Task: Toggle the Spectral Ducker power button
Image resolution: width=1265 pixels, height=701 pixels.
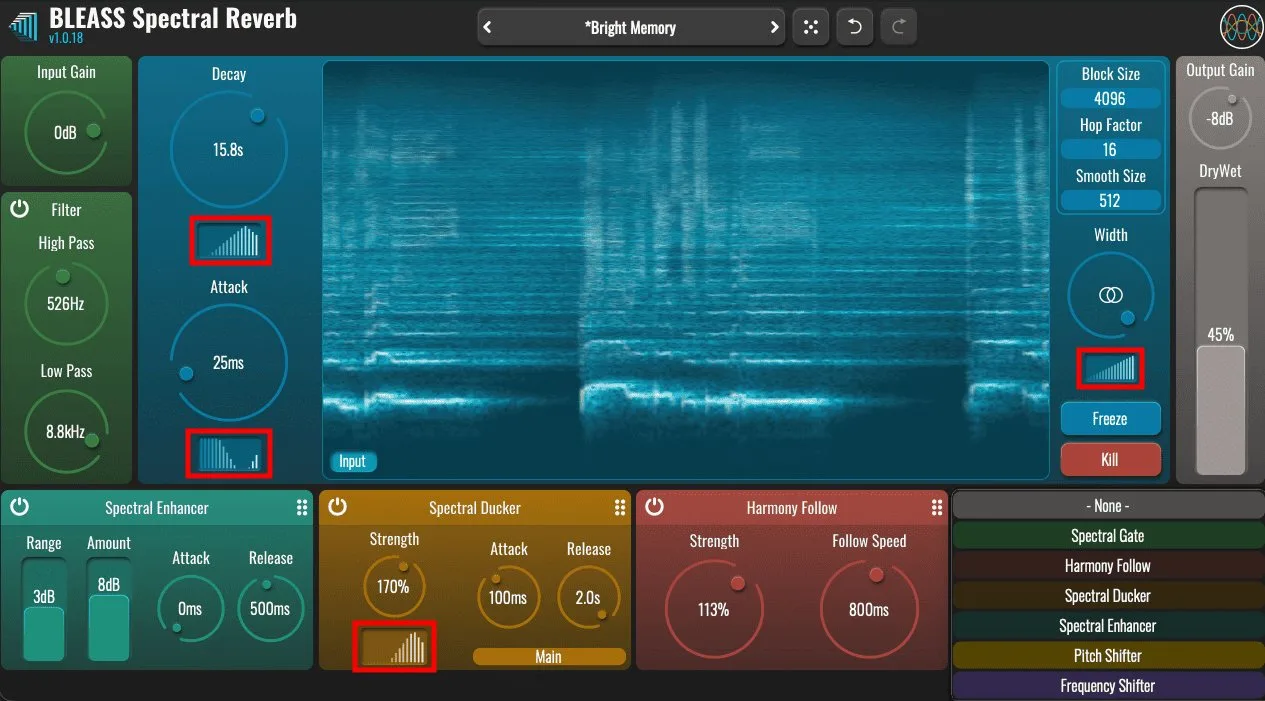Action: (337, 507)
